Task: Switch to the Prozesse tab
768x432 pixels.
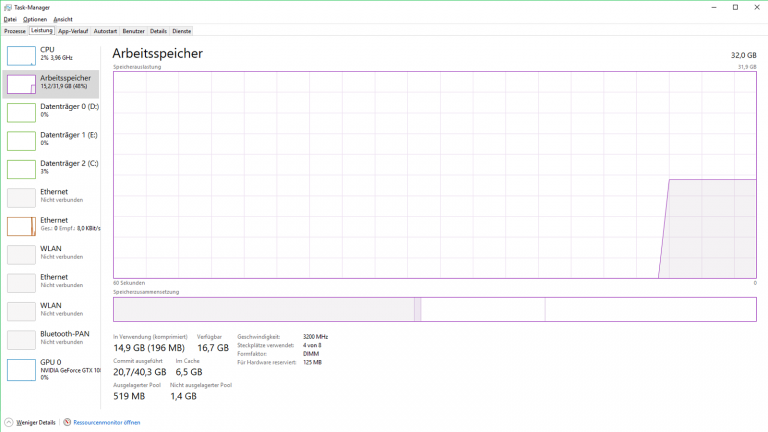Action: [15, 31]
